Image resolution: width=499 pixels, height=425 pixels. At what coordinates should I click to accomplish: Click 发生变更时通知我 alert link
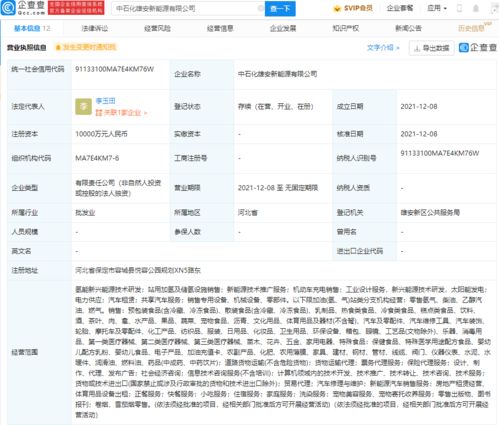tap(86, 47)
